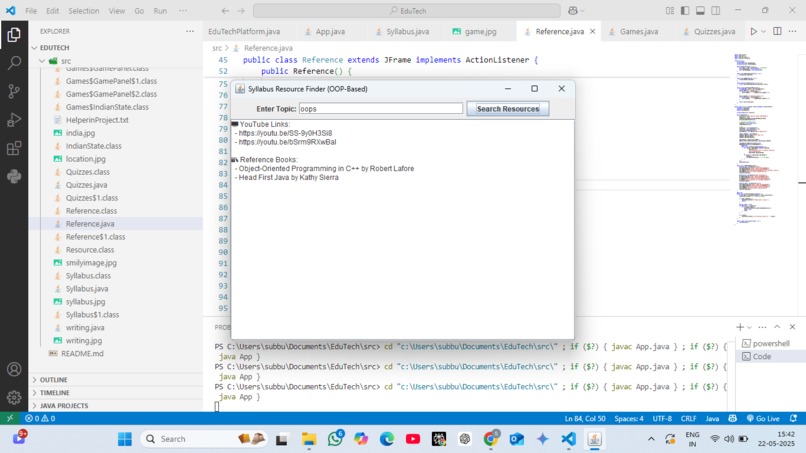
Task: Collapse the src folder
Action: (x=116, y=61)
